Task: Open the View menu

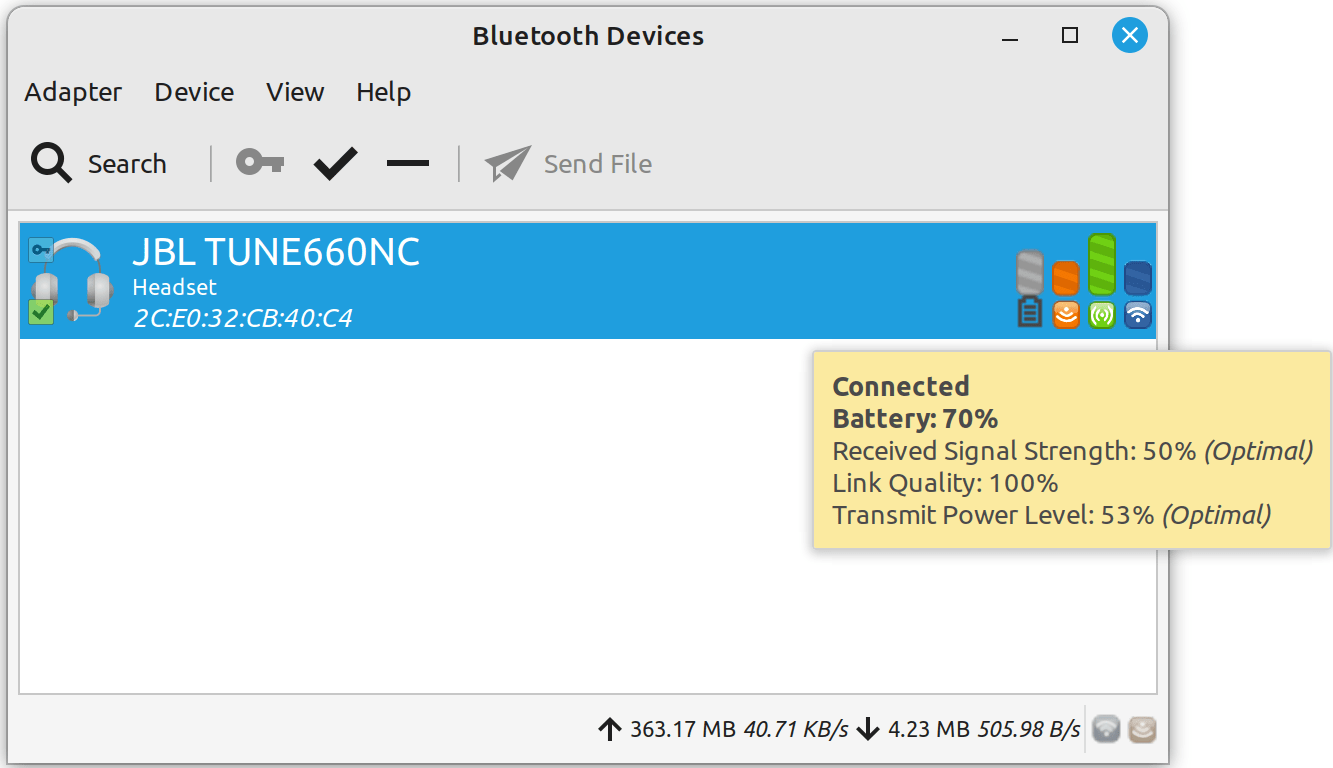Action: [x=295, y=92]
